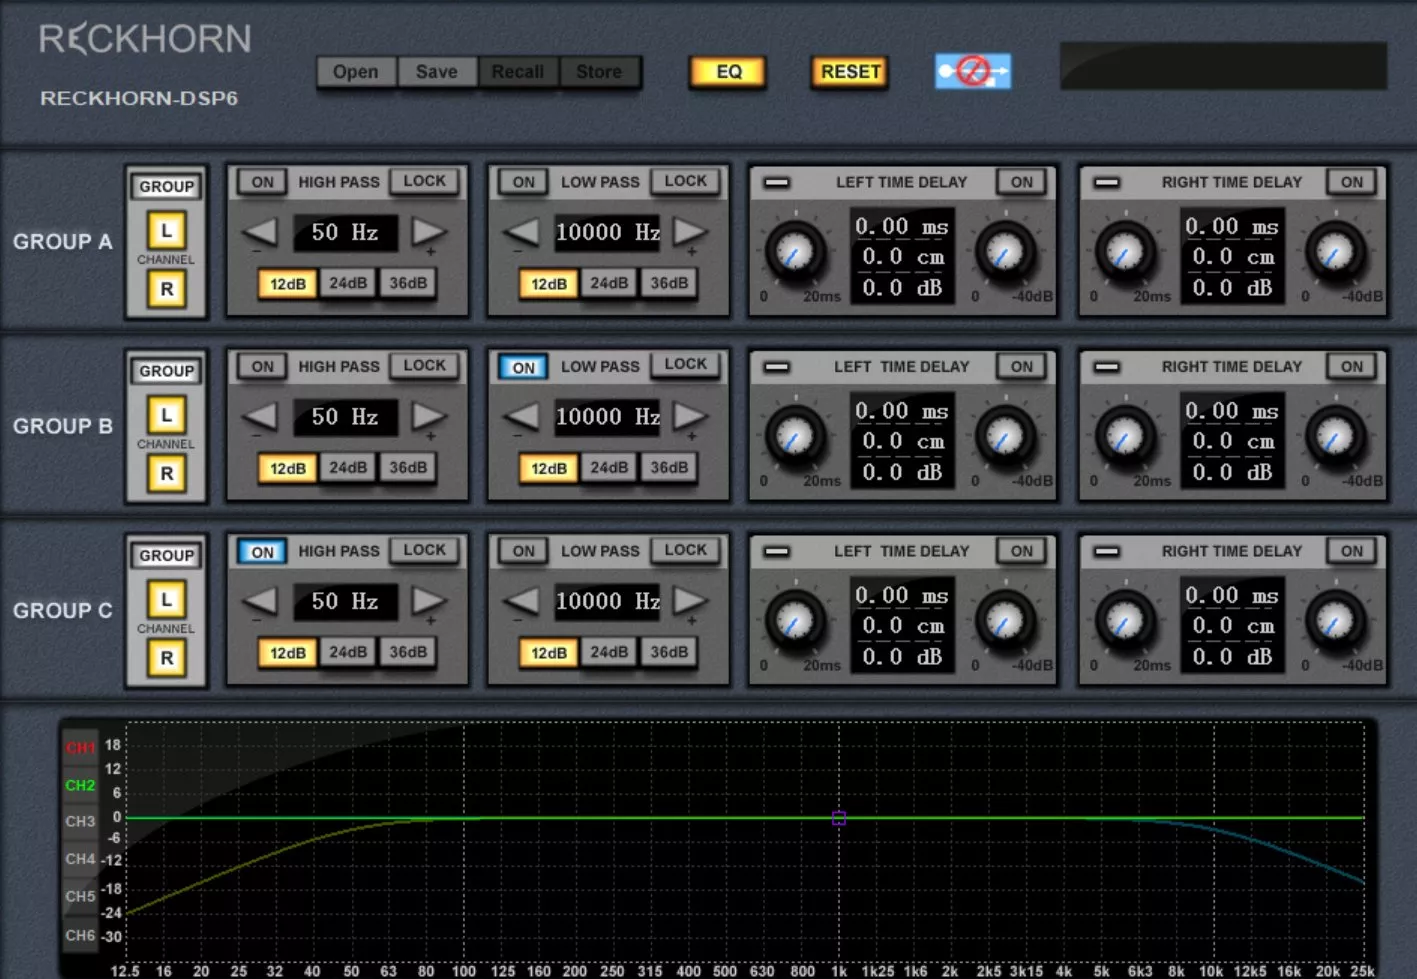
Task: Select 36dB slope for Group B high pass
Action: (408, 467)
